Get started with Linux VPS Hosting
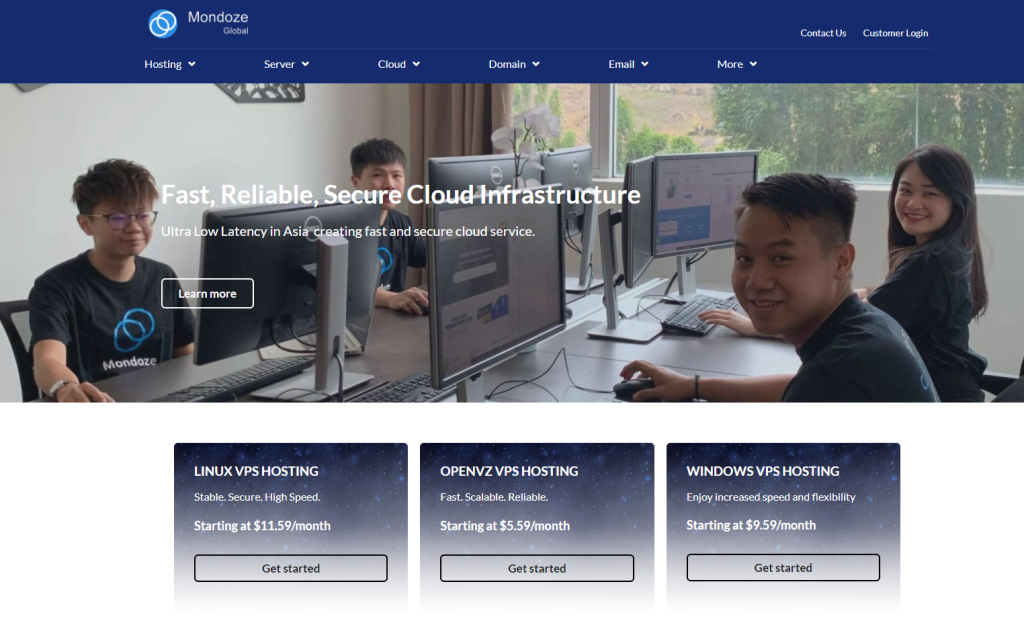Viewport: 1024px width, 625px height. pos(291,568)
